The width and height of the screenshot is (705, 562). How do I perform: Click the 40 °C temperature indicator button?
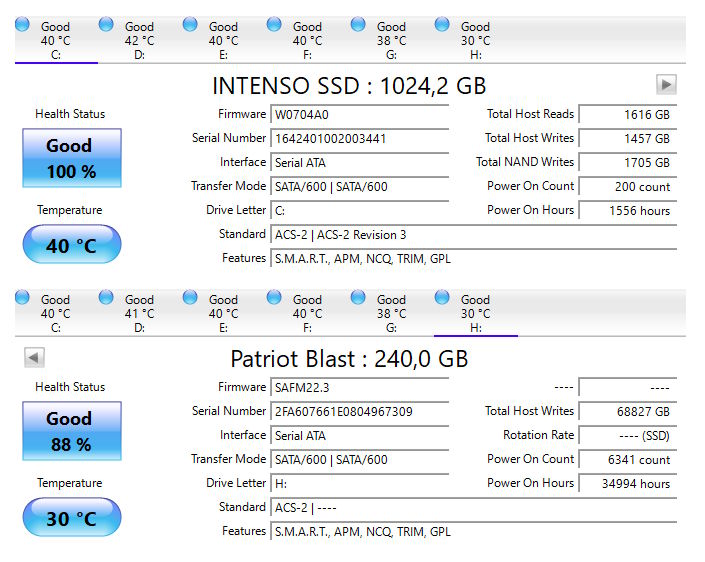coord(71,245)
